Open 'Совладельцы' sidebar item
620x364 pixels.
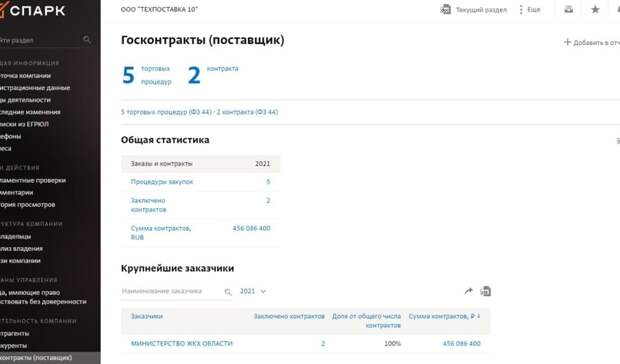tap(15, 236)
